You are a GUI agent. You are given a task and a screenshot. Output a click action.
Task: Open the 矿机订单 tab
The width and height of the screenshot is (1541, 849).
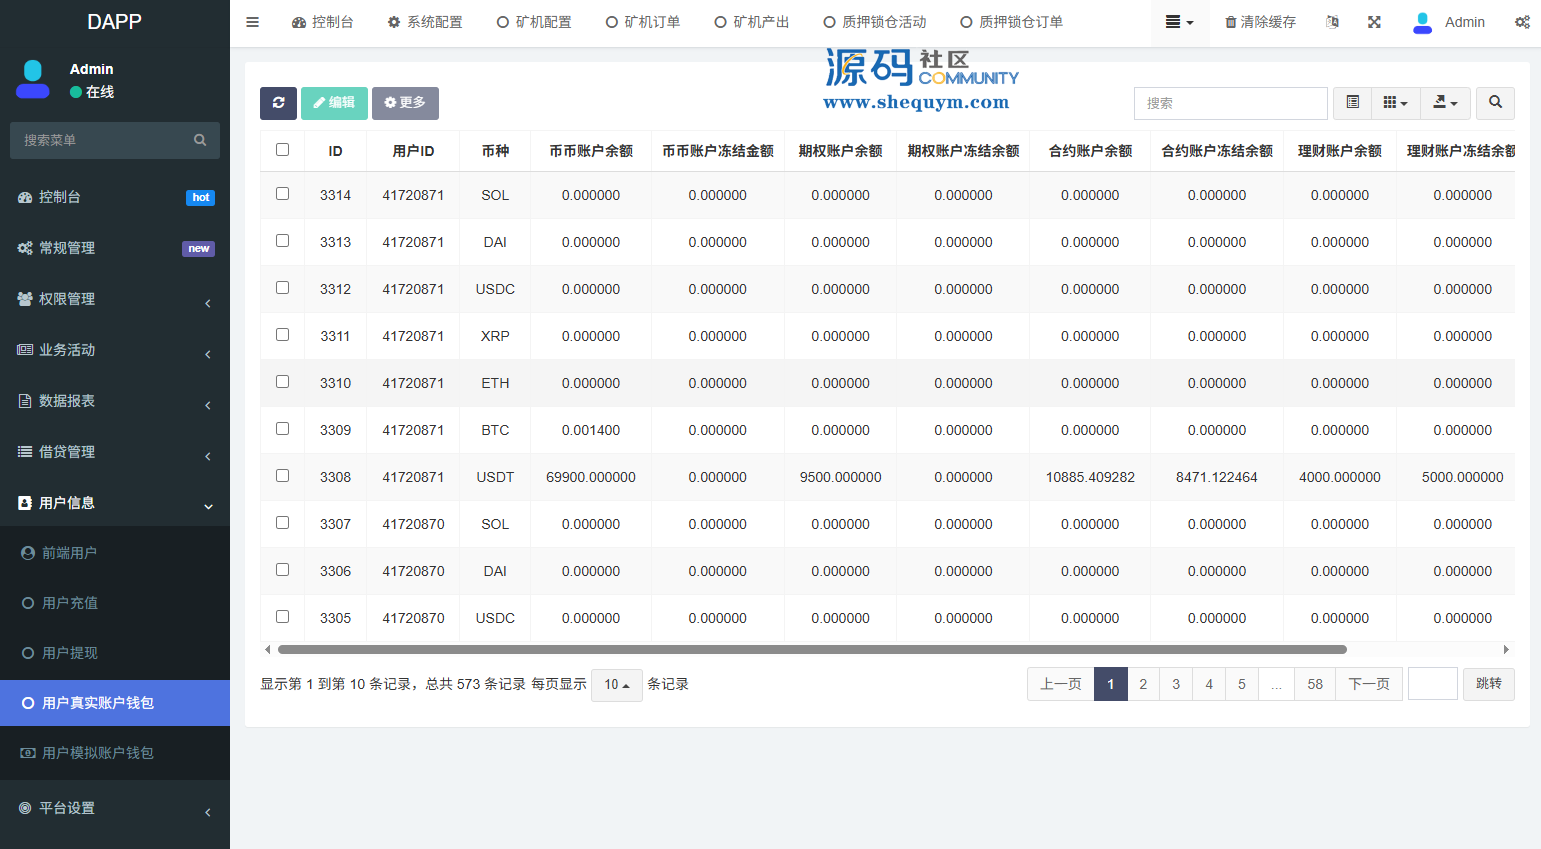pyautogui.click(x=643, y=22)
